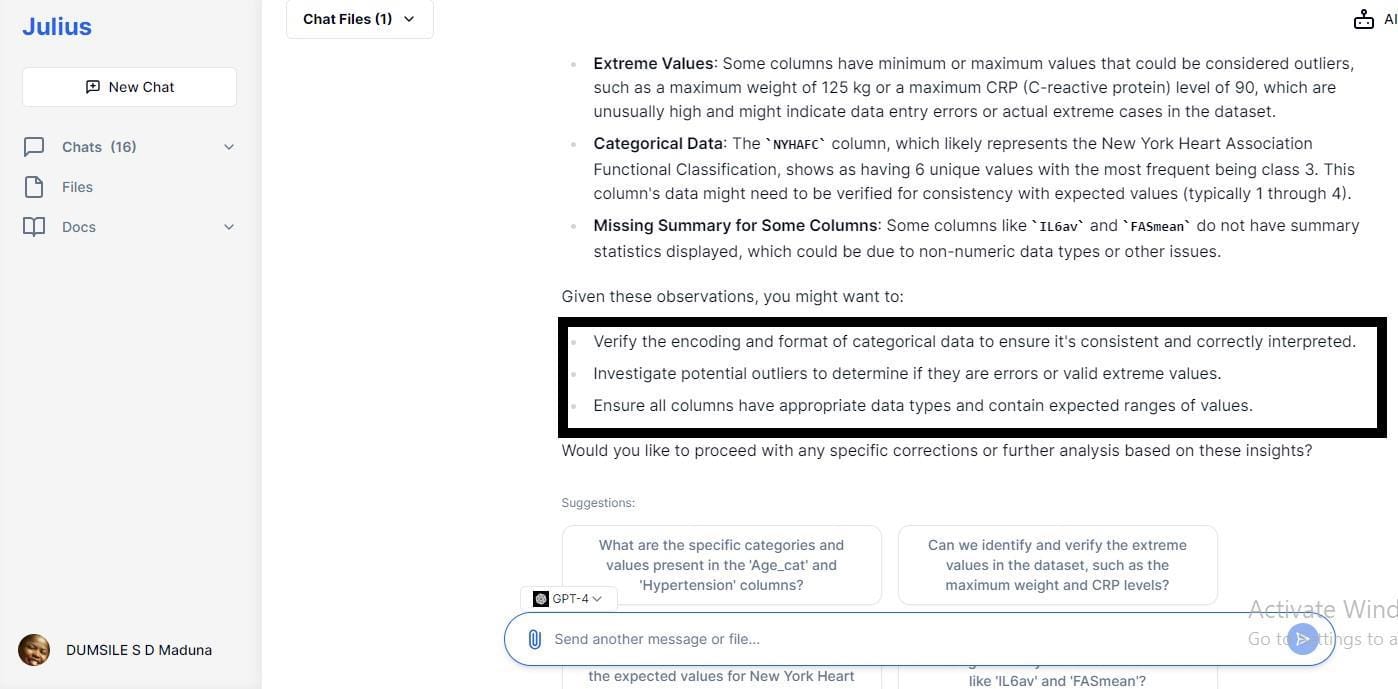Click the AI robot icon at top right

click(x=1364, y=19)
